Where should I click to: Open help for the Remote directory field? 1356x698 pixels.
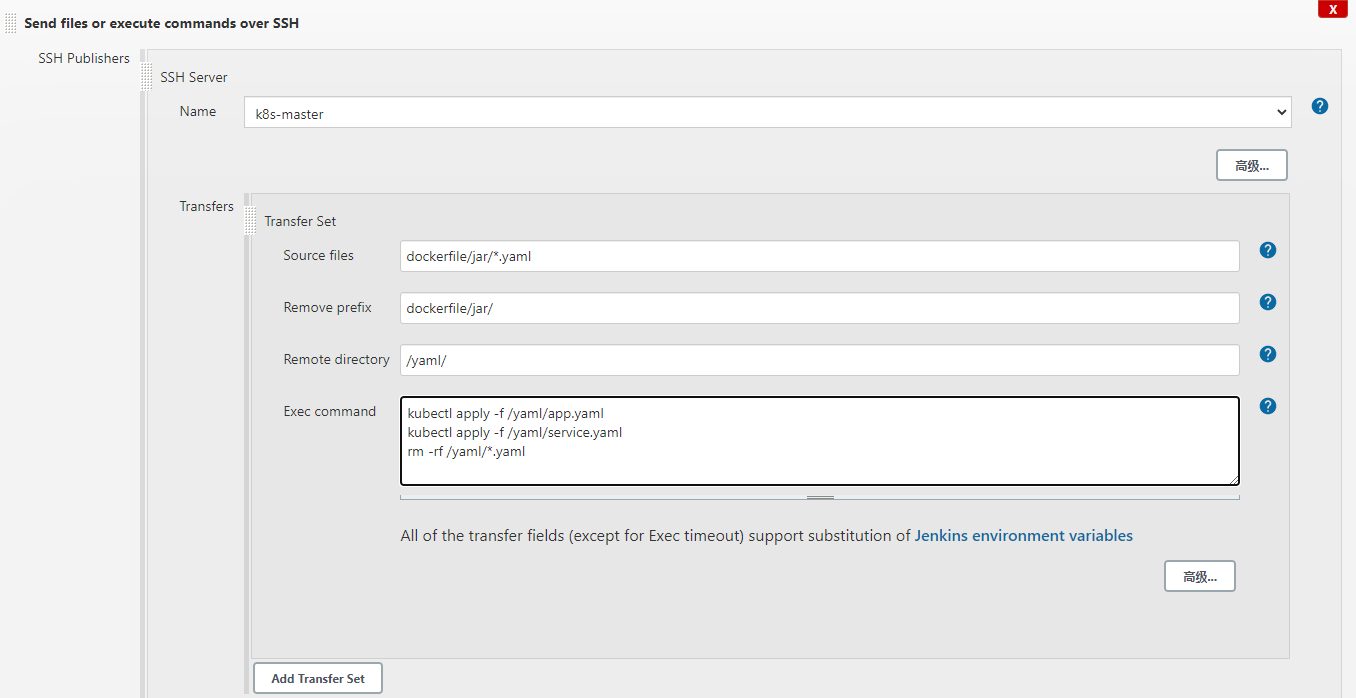coord(1267,354)
